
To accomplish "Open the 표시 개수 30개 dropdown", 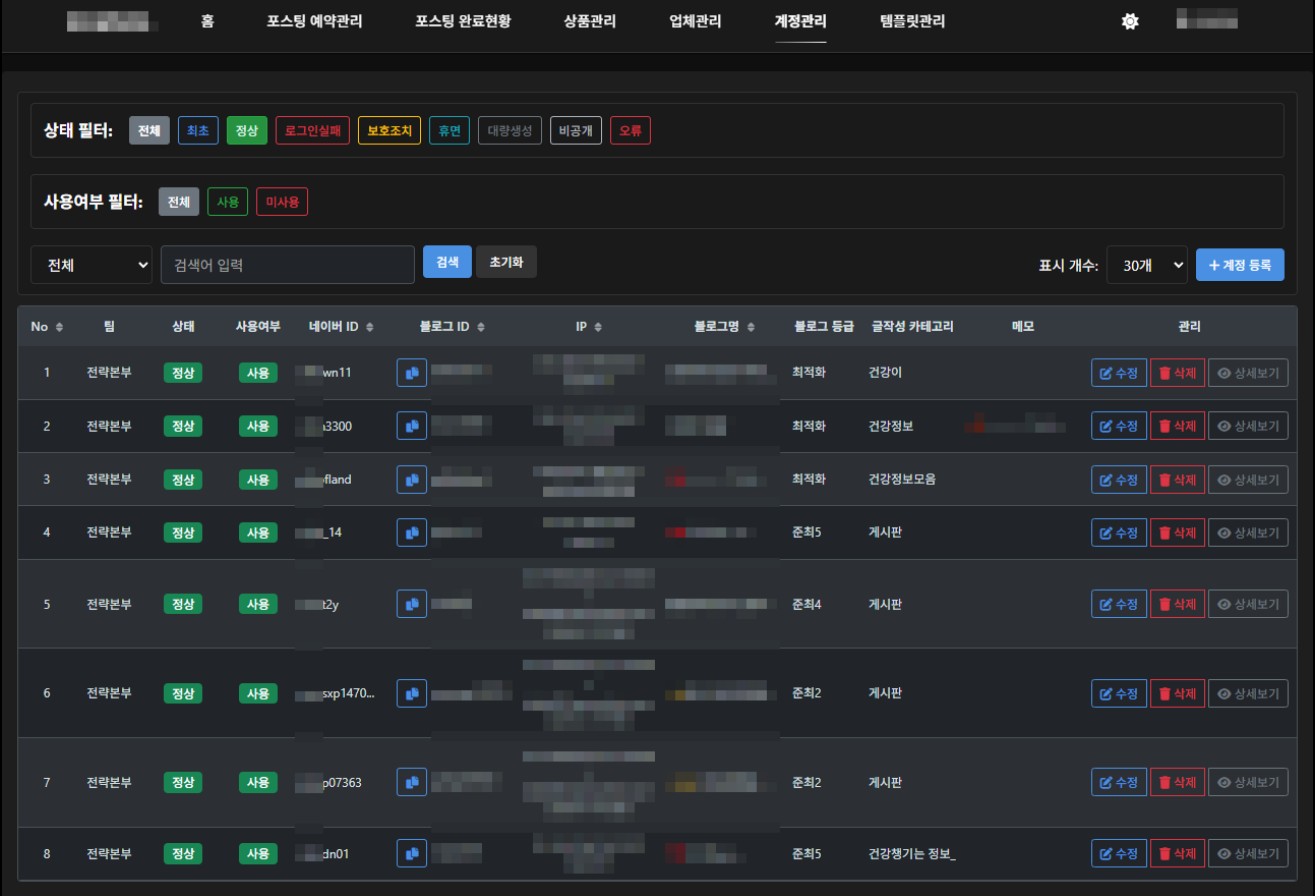I will tap(1147, 265).
